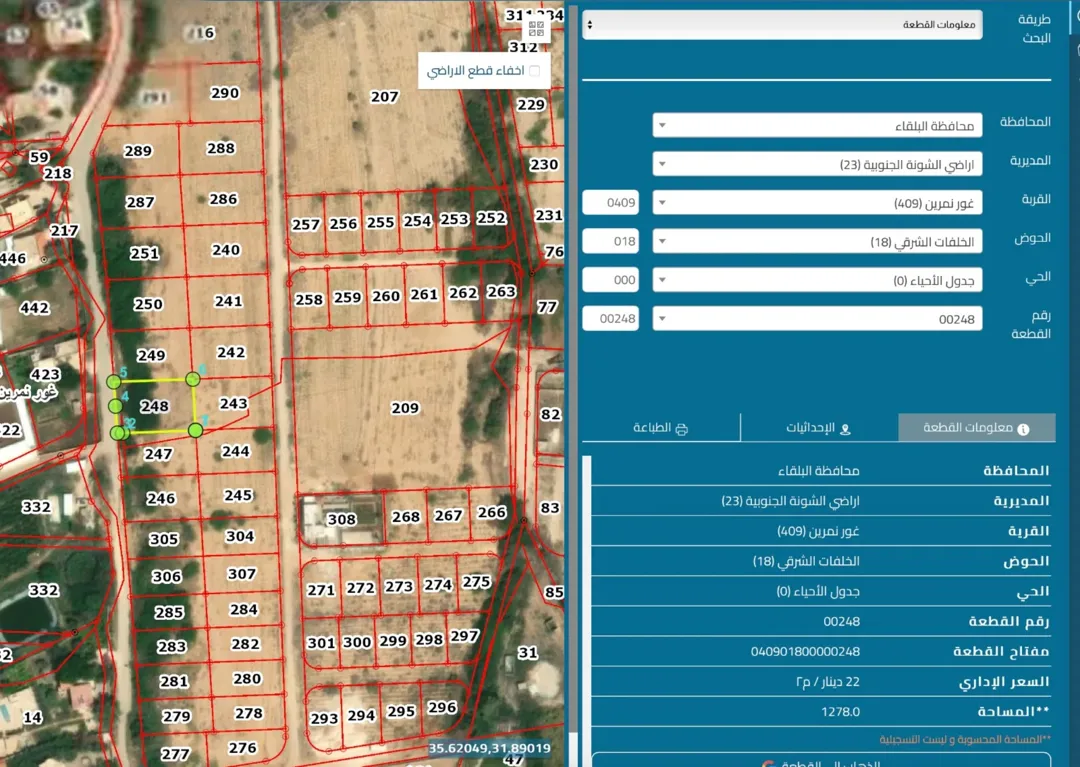
Task: Click the info panel vertical scrollbar
Action: point(587,609)
